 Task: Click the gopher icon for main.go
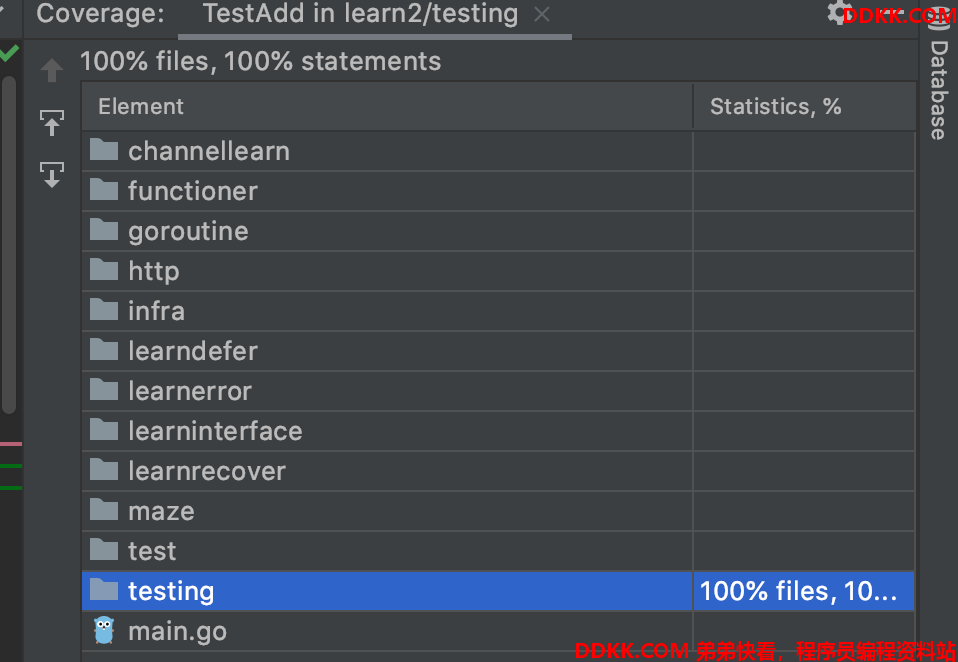pos(104,630)
